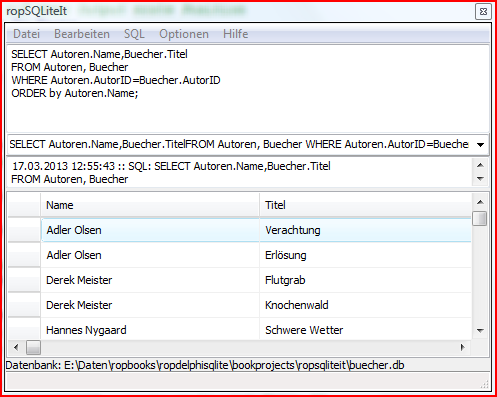Open the Optionen menu
Viewport: 497px width, 397px height.
click(x=184, y=34)
